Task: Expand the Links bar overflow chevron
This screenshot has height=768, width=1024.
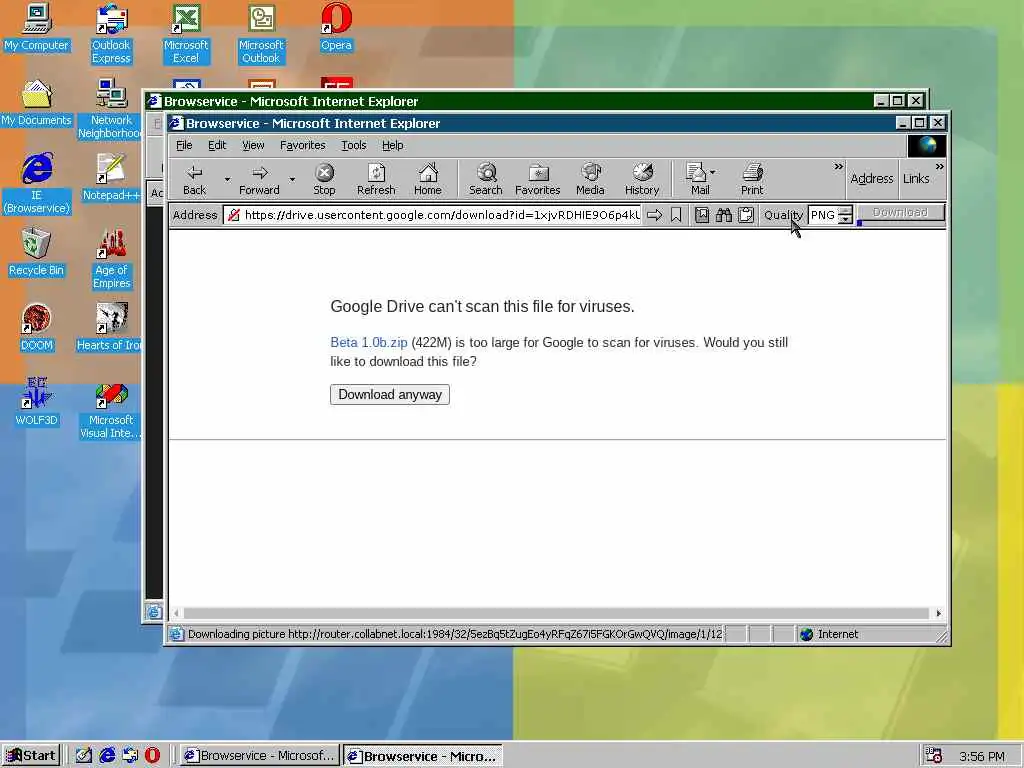Action: tap(939, 167)
